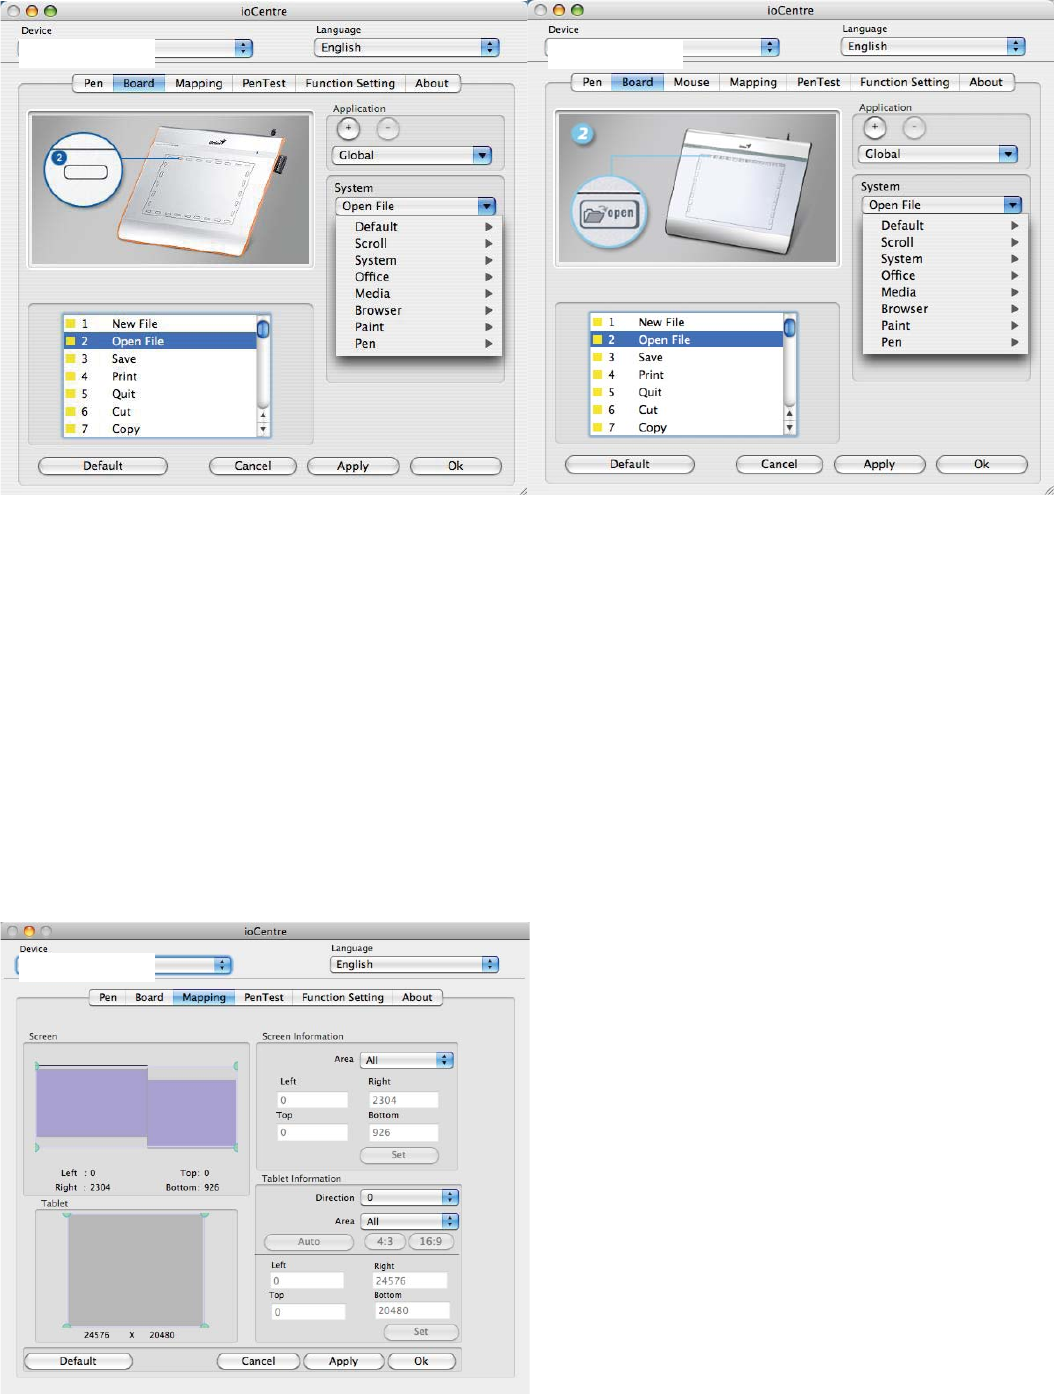The width and height of the screenshot is (1054, 1394).
Task: Select Quit row in Mouse-tab window list
Action: pyautogui.click(x=686, y=392)
